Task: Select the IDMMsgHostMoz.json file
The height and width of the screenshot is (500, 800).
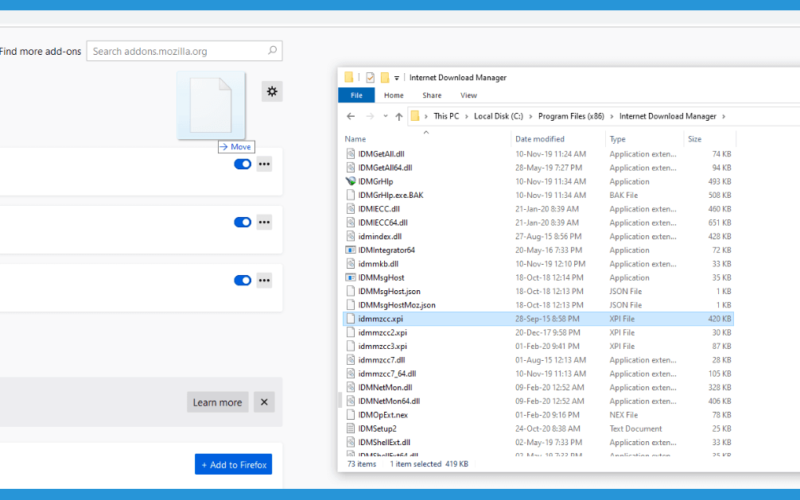Action: click(x=396, y=305)
